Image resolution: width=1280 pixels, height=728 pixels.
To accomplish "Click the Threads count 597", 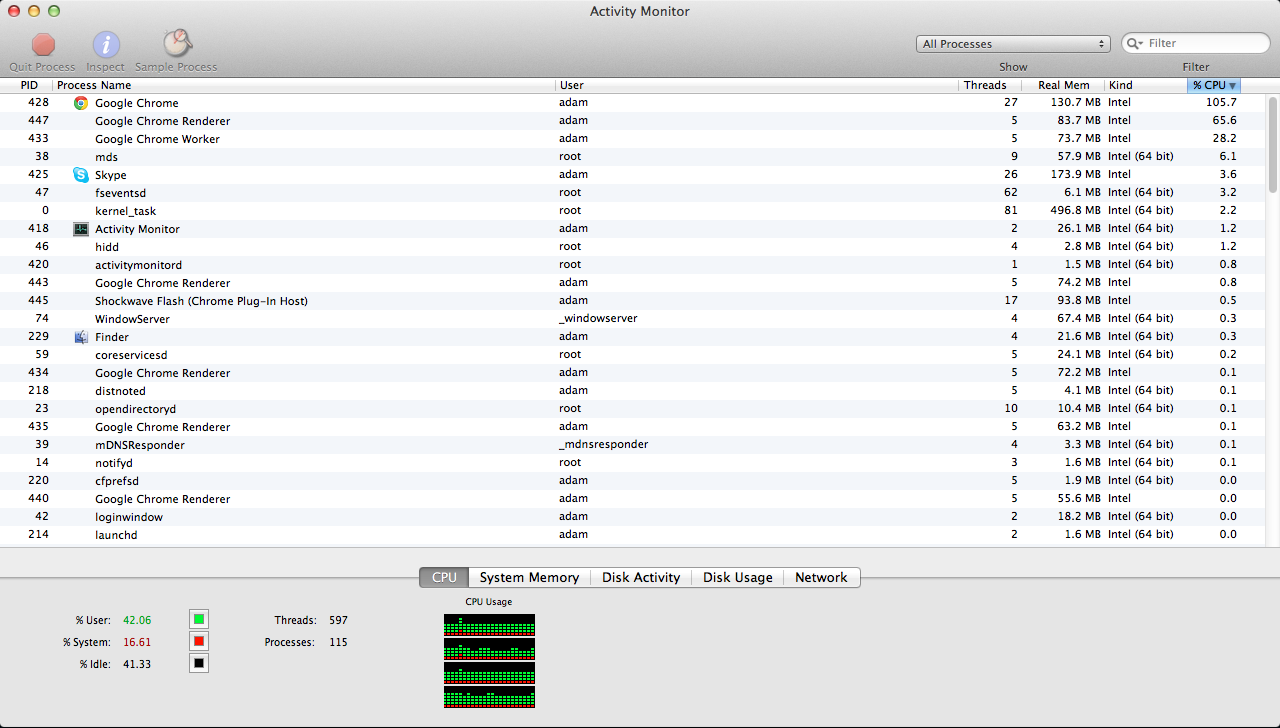I will (x=338, y=620).
